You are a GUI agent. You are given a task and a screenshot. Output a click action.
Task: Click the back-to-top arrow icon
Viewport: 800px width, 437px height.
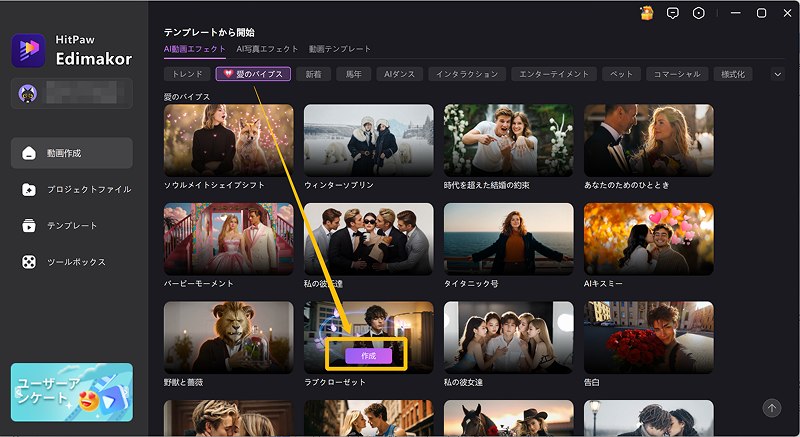771,408
